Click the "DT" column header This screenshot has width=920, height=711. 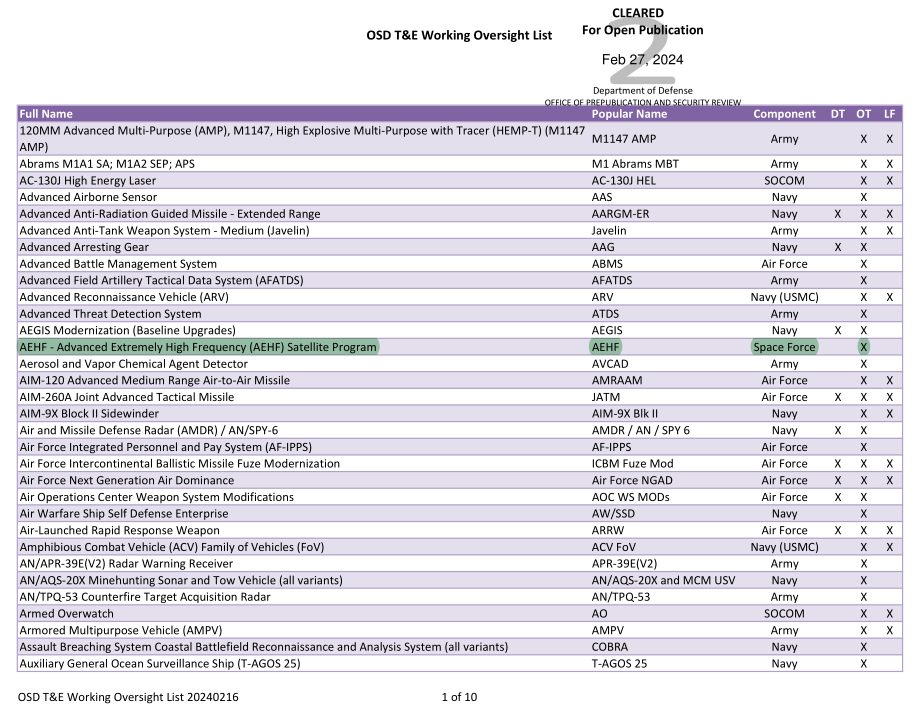coord(837,114)
